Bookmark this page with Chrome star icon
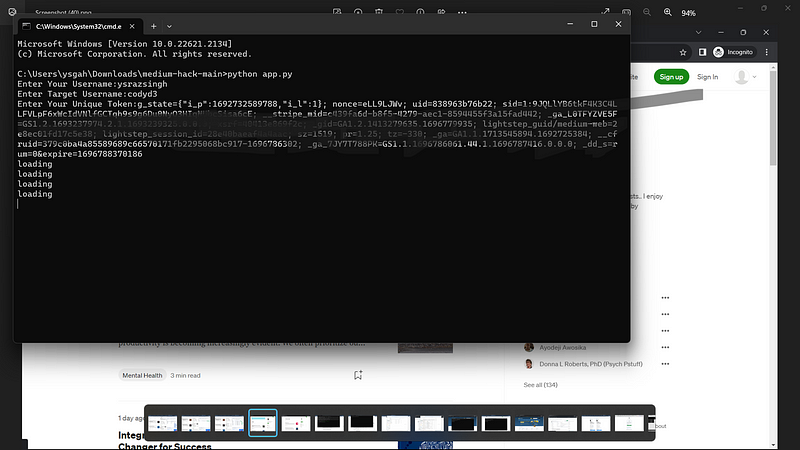 click(683, 52)
